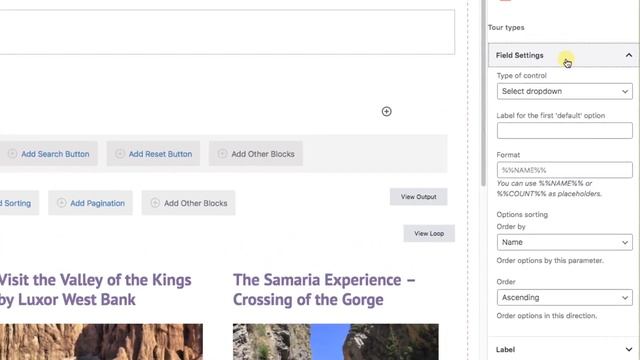Click the Options sorting heading text
The height and width of the screenshot is (360, 640).
(522, 214)
